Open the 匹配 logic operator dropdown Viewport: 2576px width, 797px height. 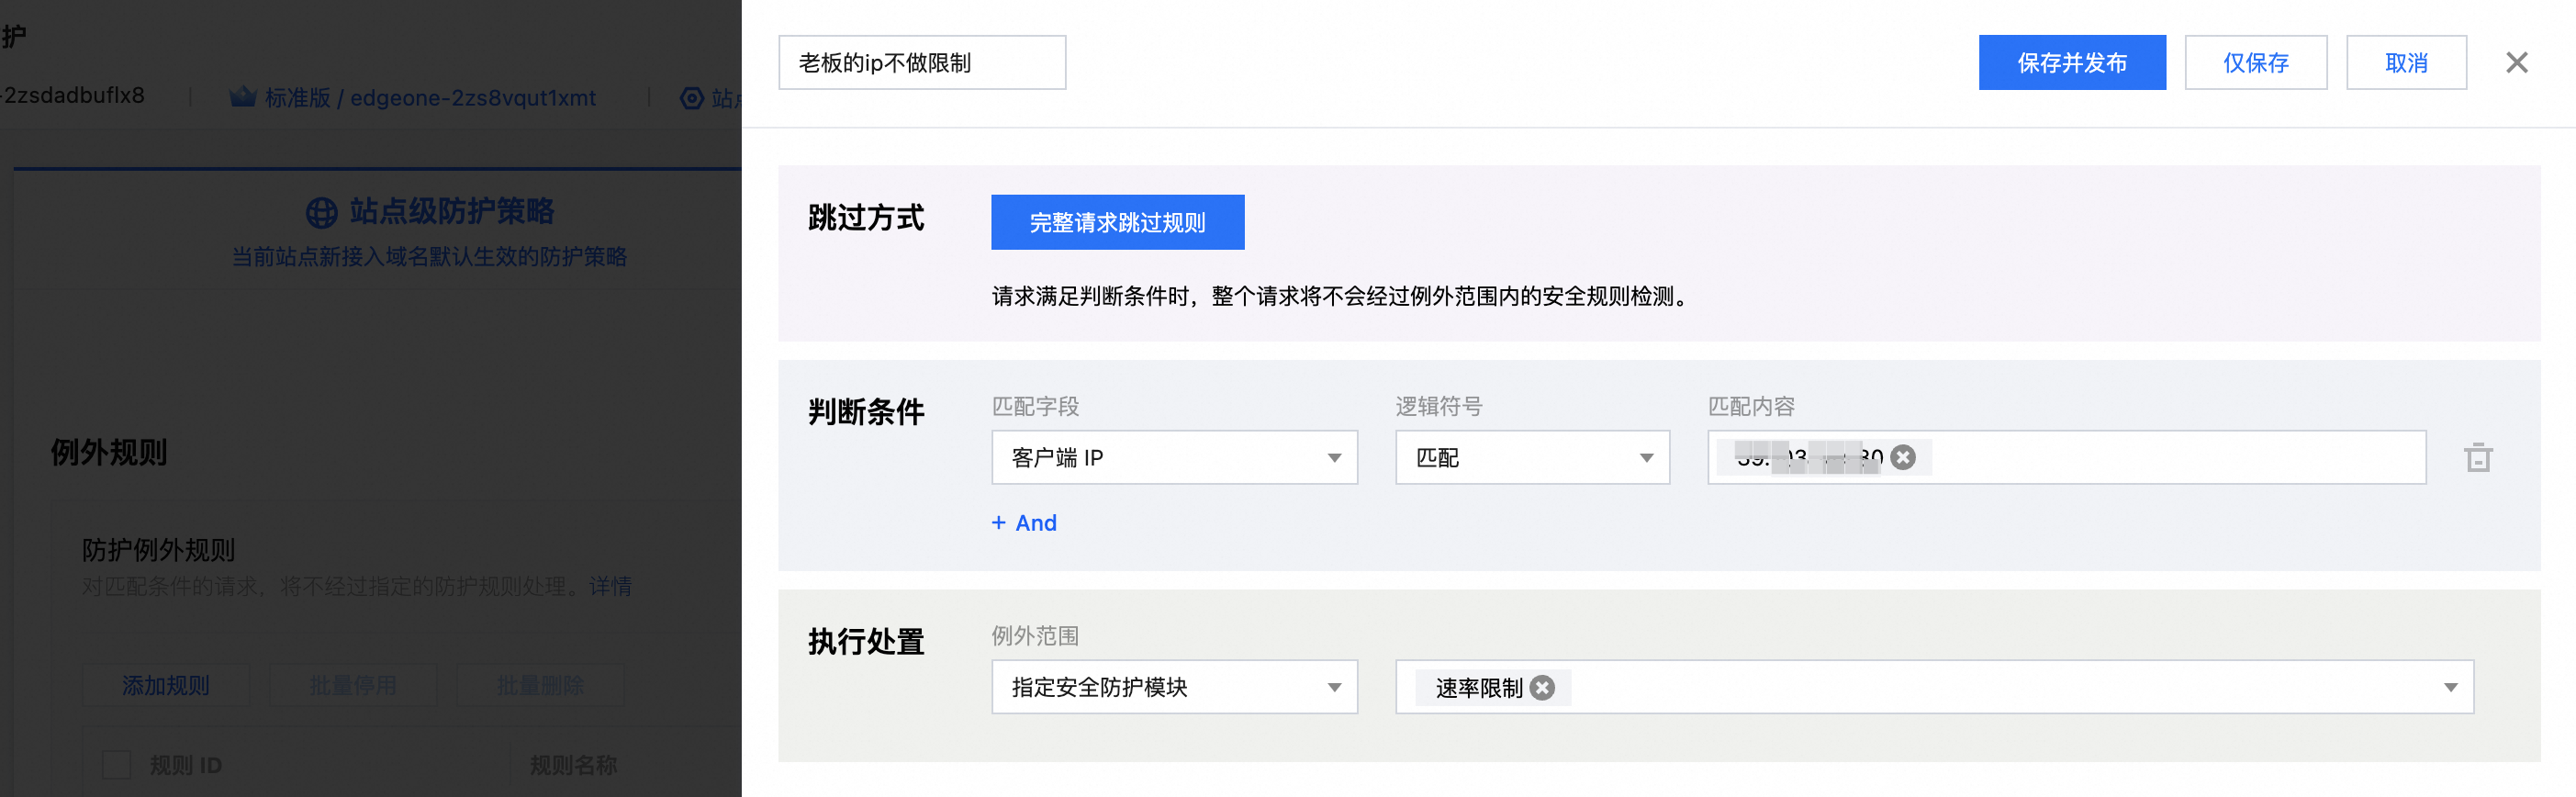point(1532,458)
